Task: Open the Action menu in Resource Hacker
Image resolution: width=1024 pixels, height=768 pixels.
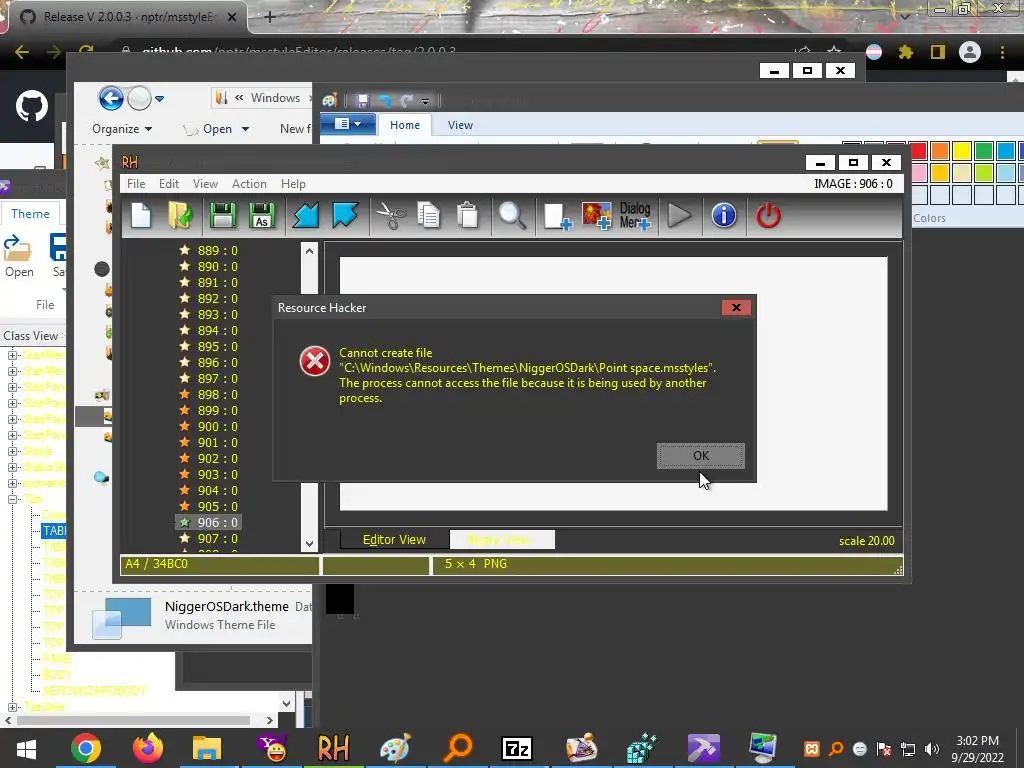Action: click(x=249, y=184)
